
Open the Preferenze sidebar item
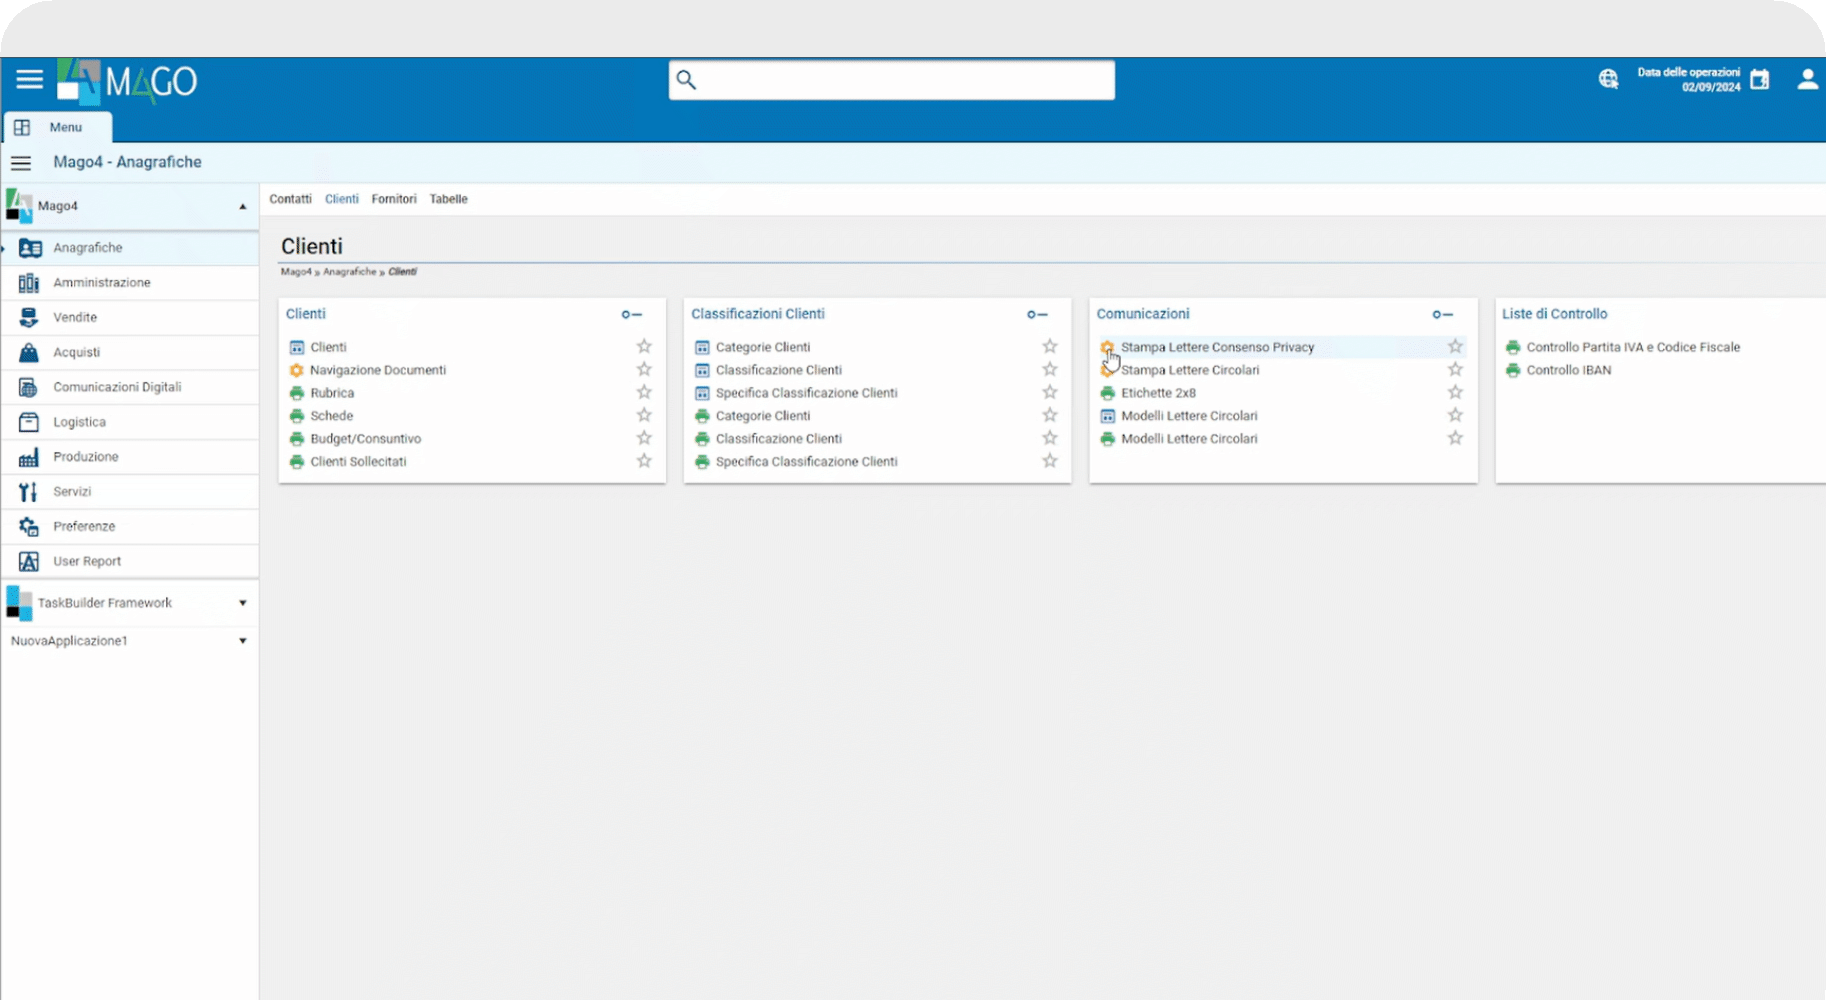[x=84, y=527]
